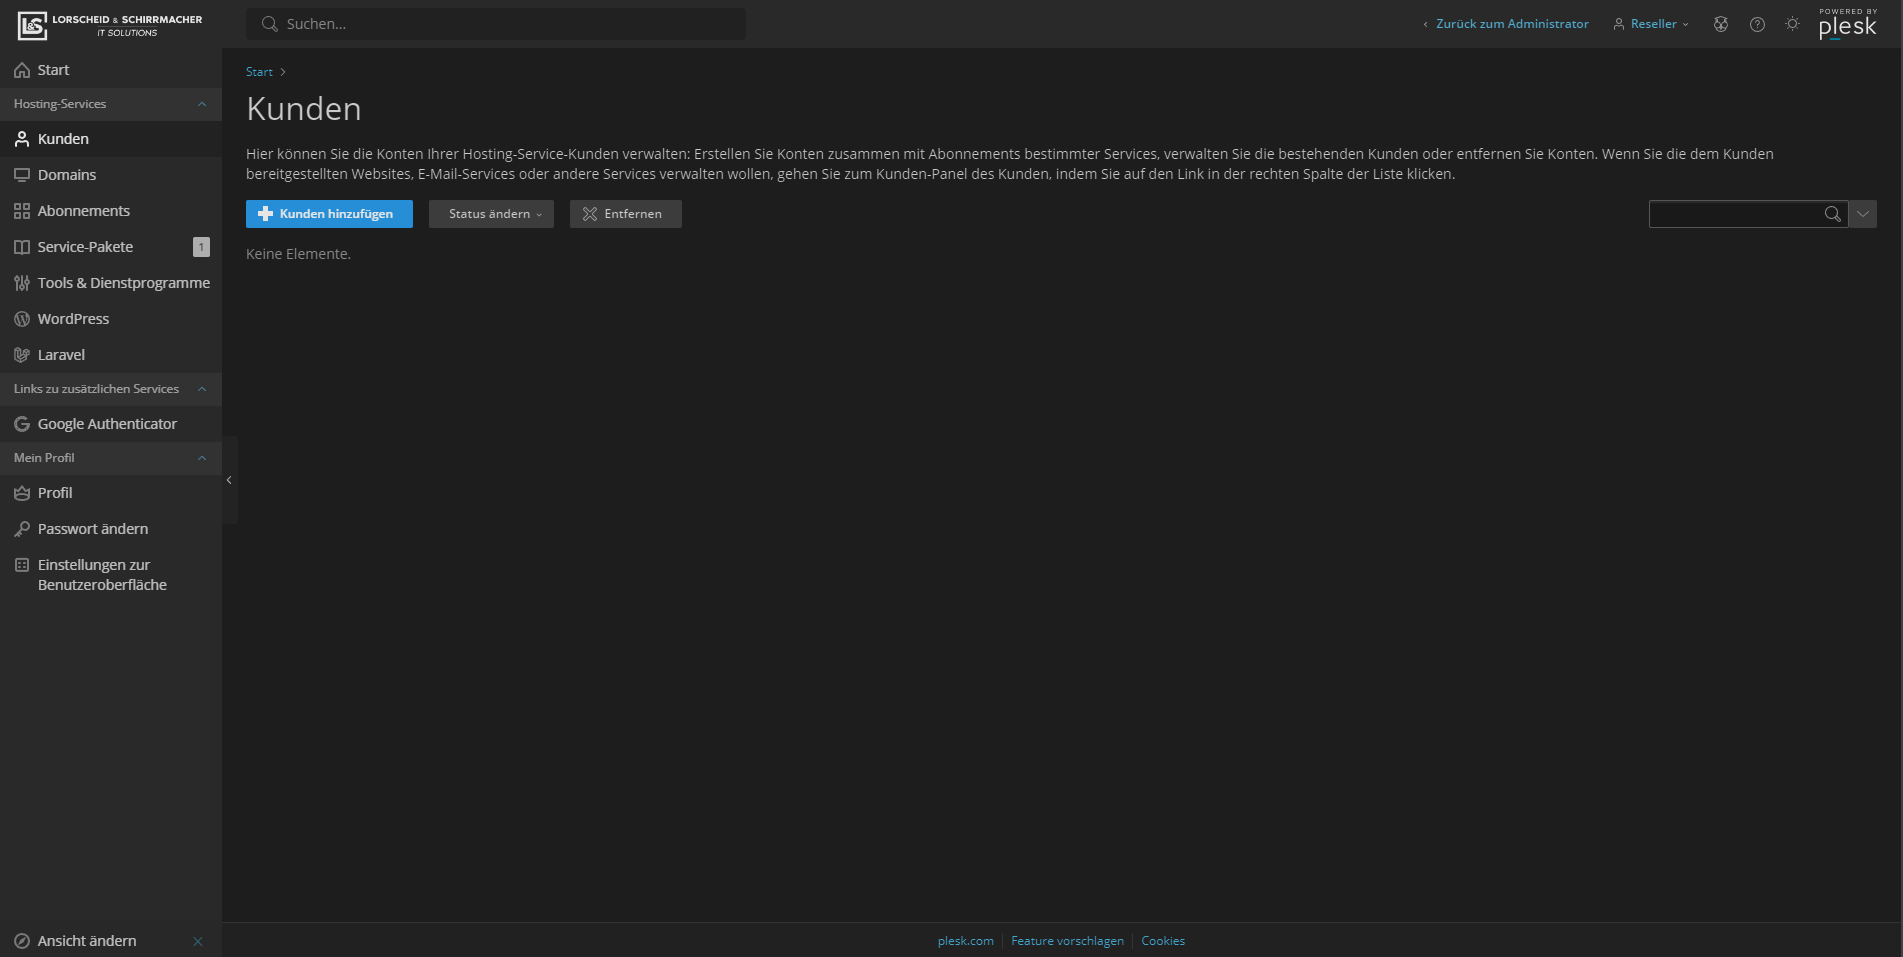
Task: Open Laravel in the sidebar
Action: tap(61, 355)
